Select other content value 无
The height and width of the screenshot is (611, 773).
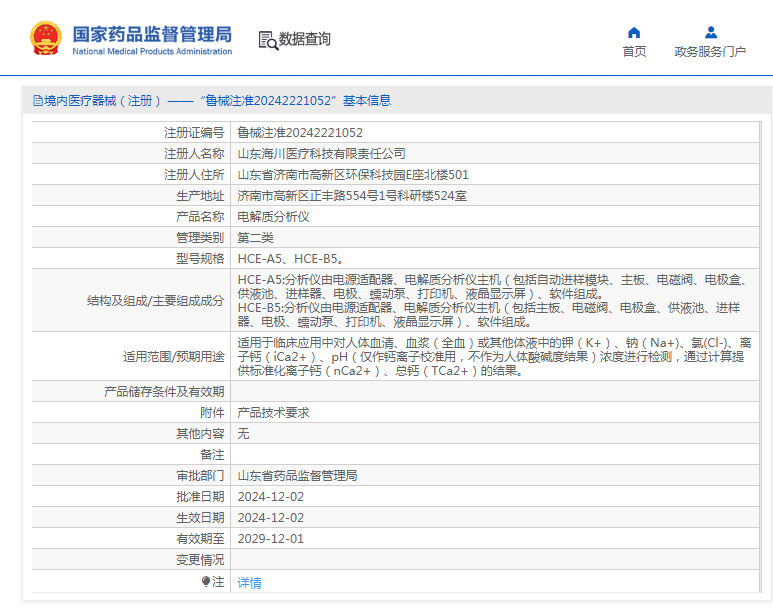244,434
